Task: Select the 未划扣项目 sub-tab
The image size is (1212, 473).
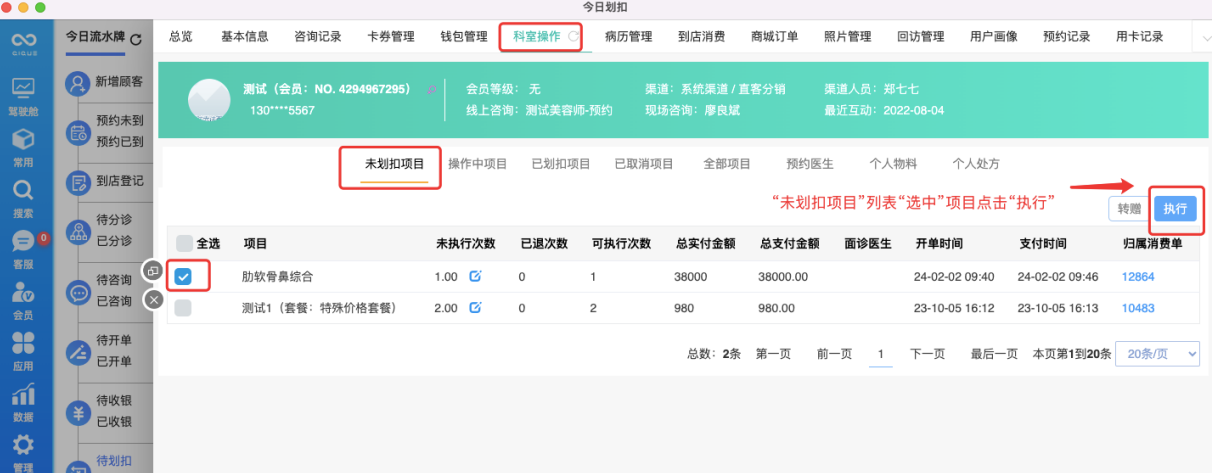Action: coord(395,164)
